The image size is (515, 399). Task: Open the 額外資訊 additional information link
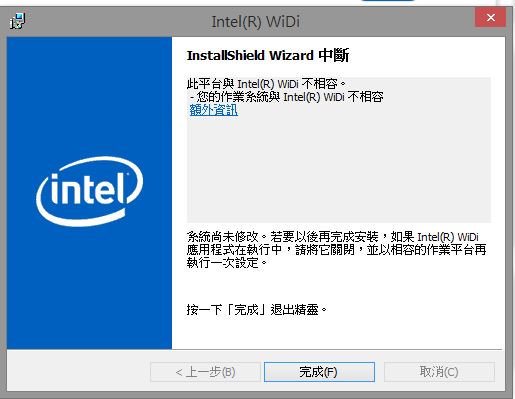[214, 110]
